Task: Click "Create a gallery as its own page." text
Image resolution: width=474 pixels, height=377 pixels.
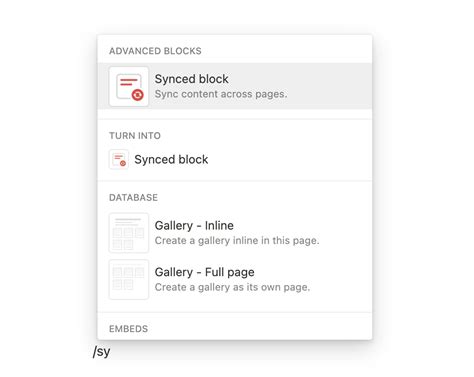Action: [x=232, y=287]
